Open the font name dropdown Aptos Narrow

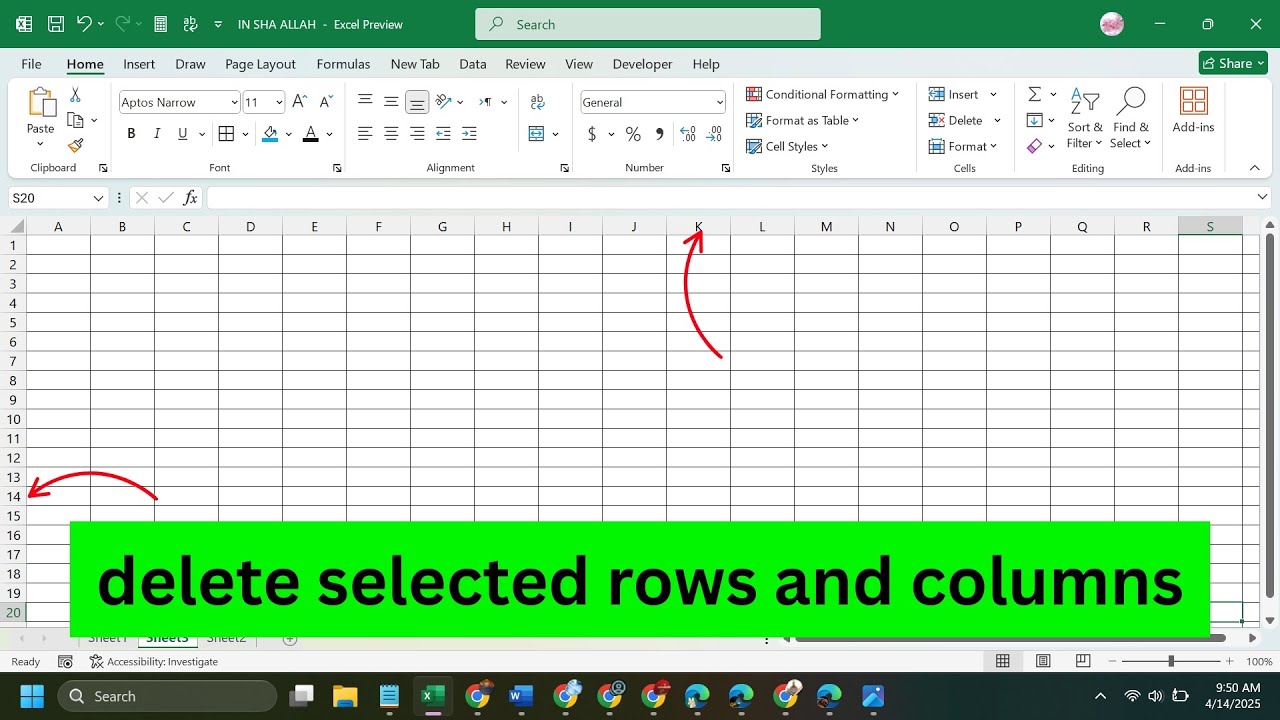tap(234, 102)
